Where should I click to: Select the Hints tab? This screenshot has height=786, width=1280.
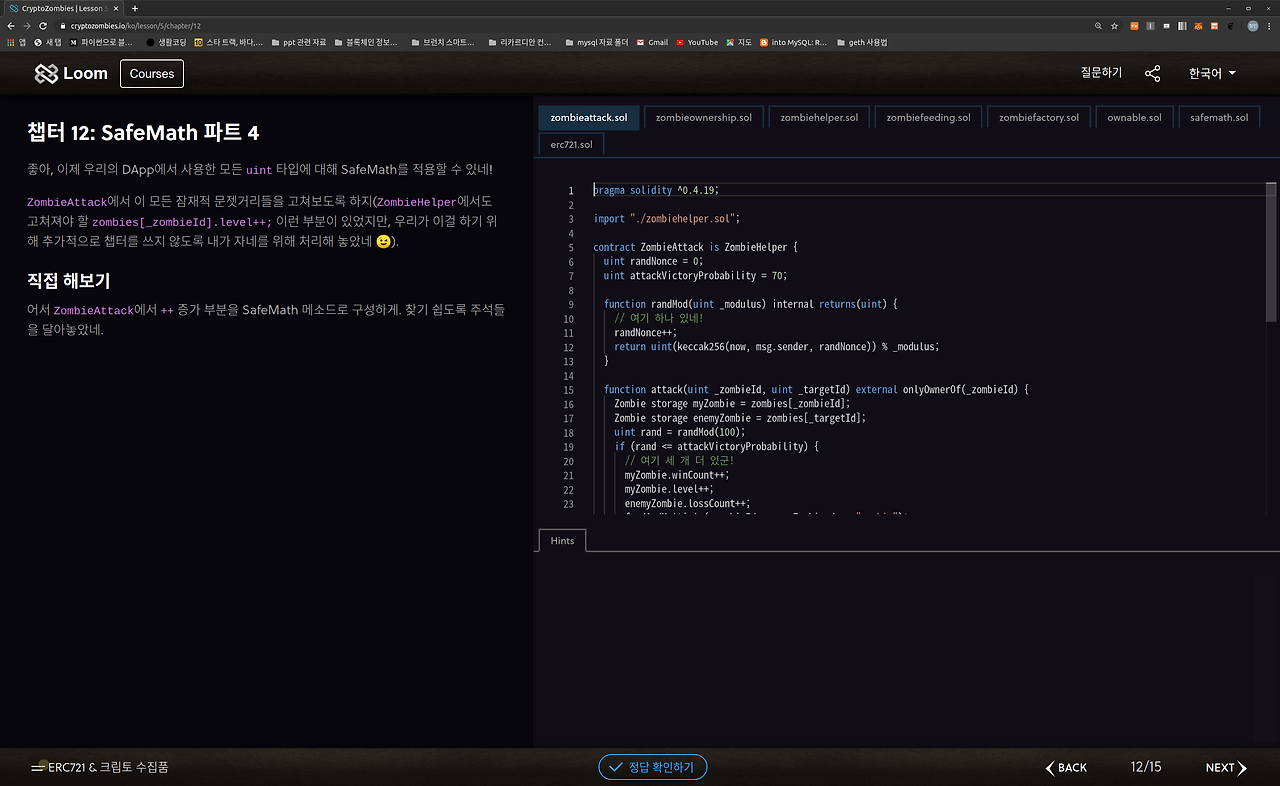click(x=562, y=541)
